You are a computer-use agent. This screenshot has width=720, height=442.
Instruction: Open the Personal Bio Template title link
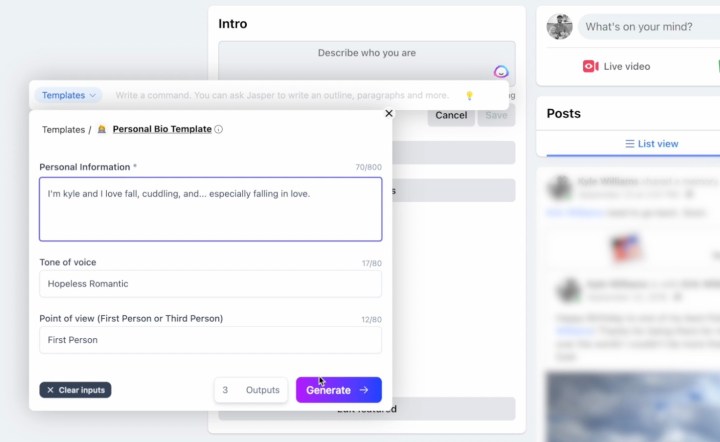pos(162,130)
